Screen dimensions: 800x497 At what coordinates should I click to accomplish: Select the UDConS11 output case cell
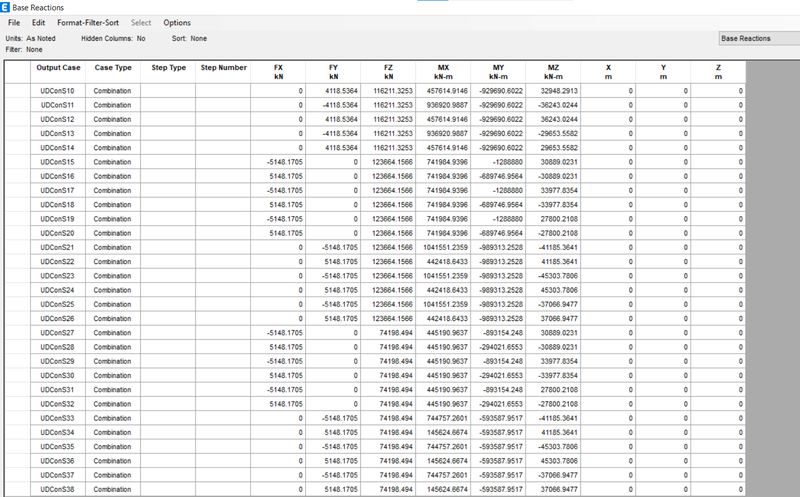pyautogui.click(x=58, y=105)
